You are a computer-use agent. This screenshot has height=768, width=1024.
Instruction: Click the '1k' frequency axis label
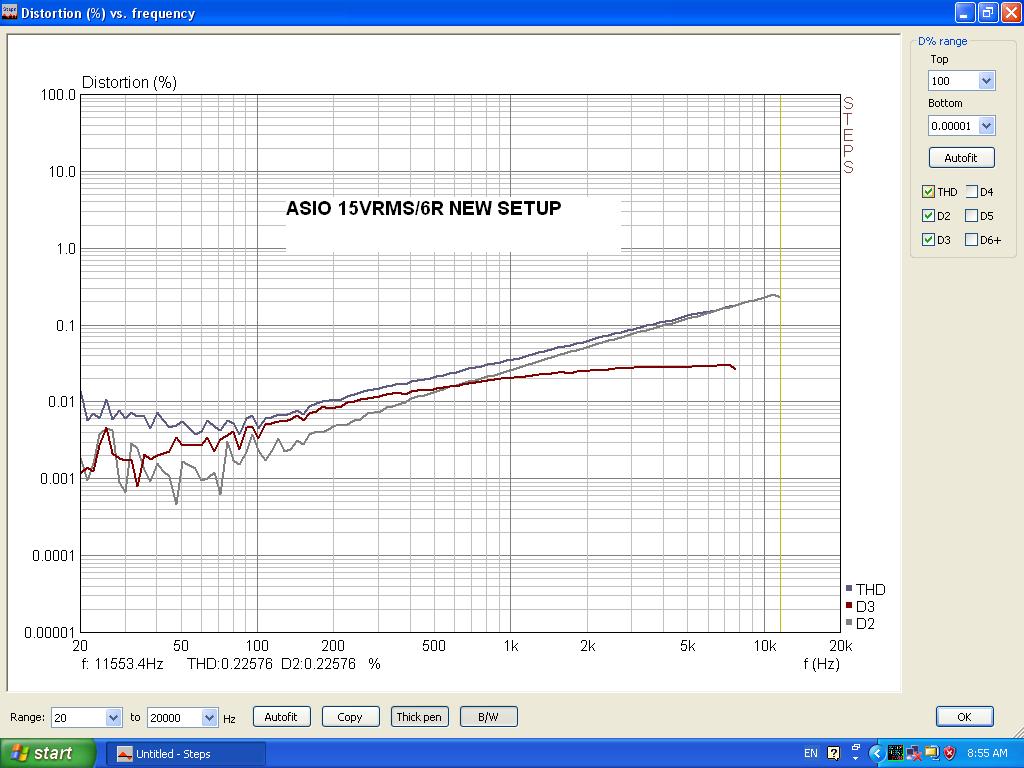511,646
